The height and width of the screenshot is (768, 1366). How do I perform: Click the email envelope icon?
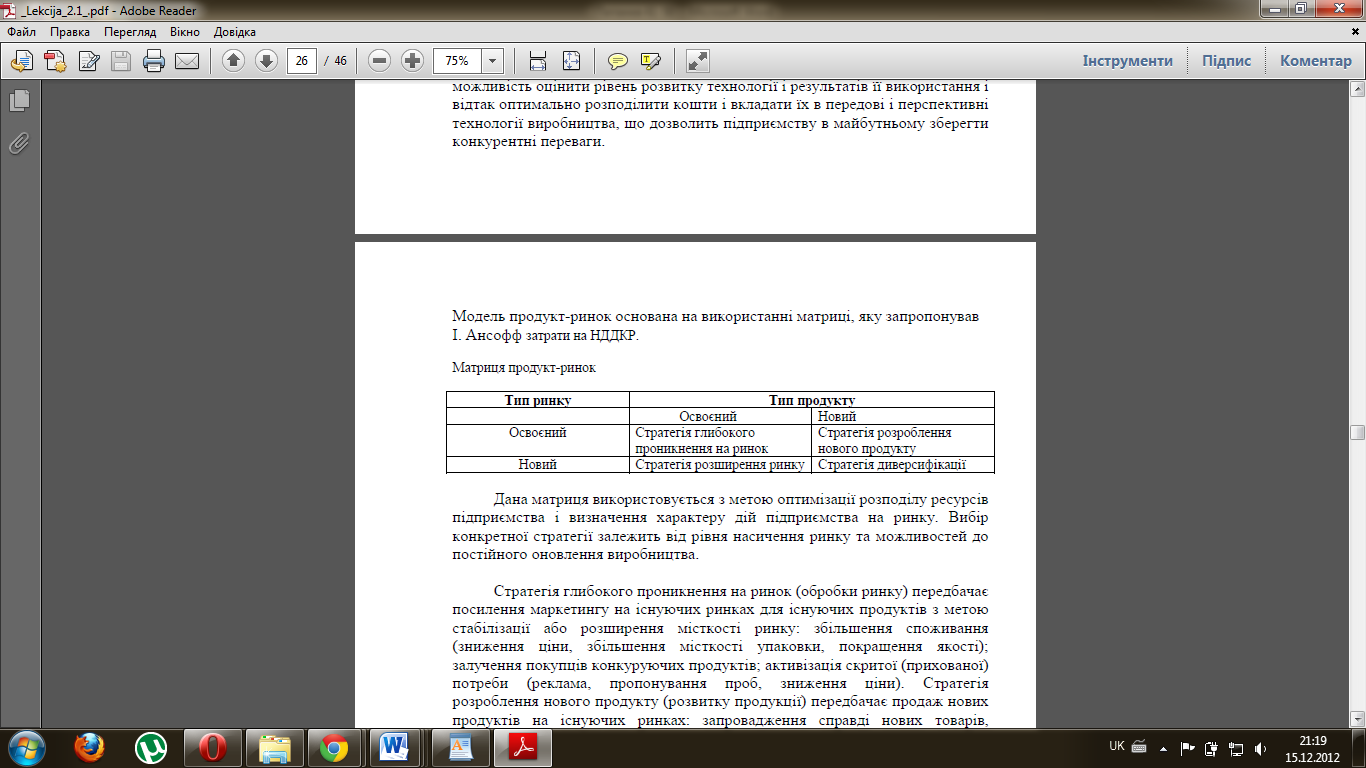[187, 61]
